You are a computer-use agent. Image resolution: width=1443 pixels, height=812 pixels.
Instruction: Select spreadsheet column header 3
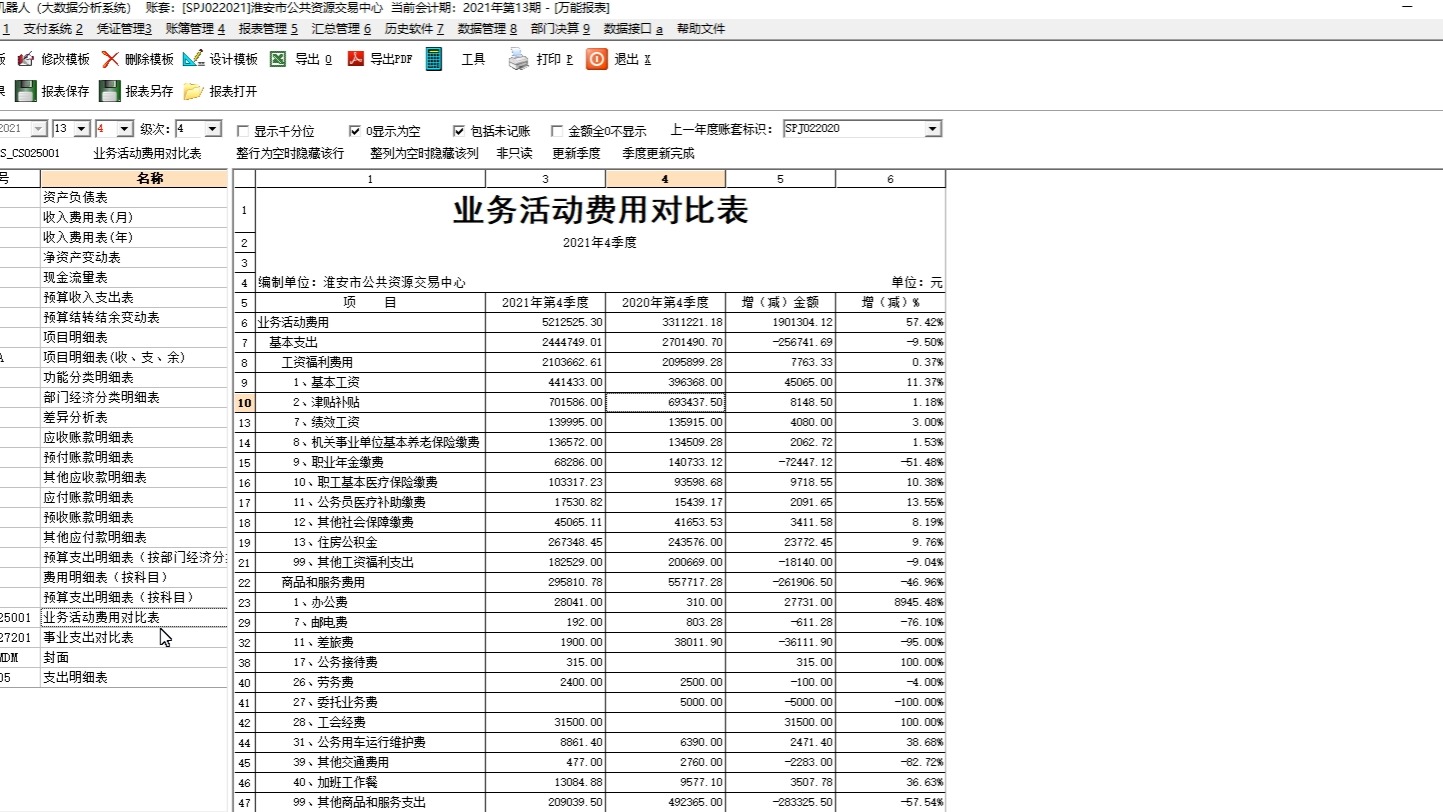coord(545,179)
